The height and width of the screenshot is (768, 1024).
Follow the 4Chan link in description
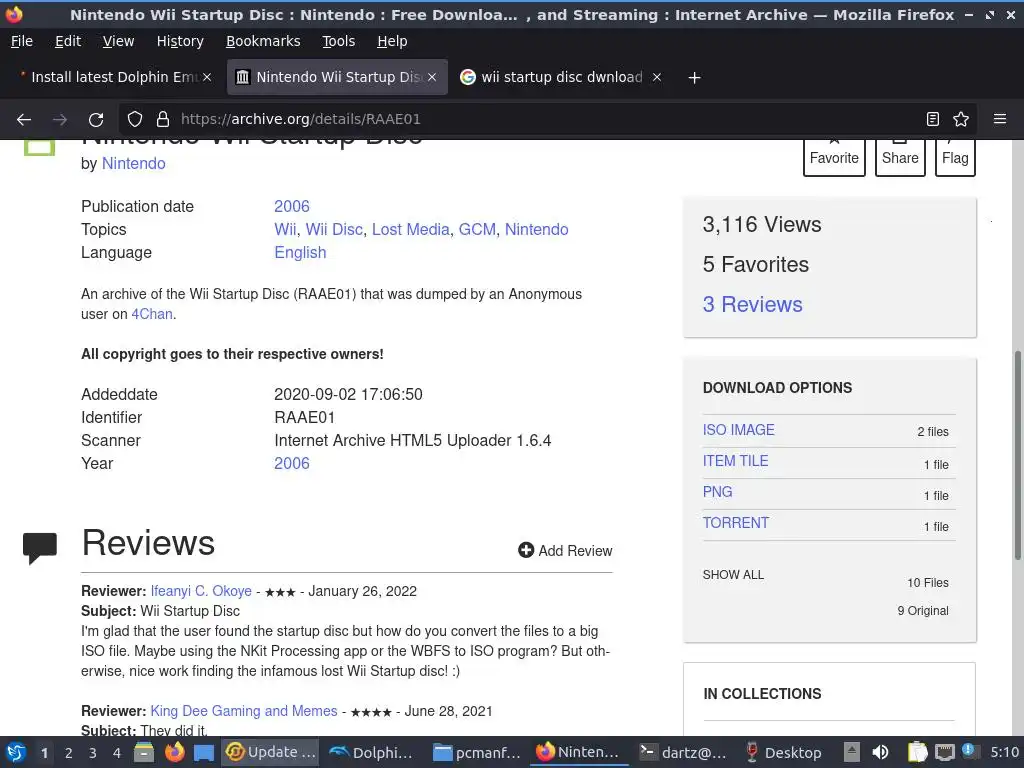tap(152, 314)
